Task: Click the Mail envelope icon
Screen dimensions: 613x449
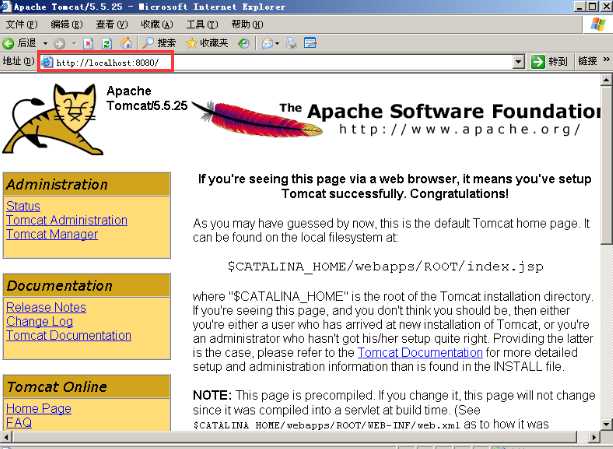Action: pos(268,43)
